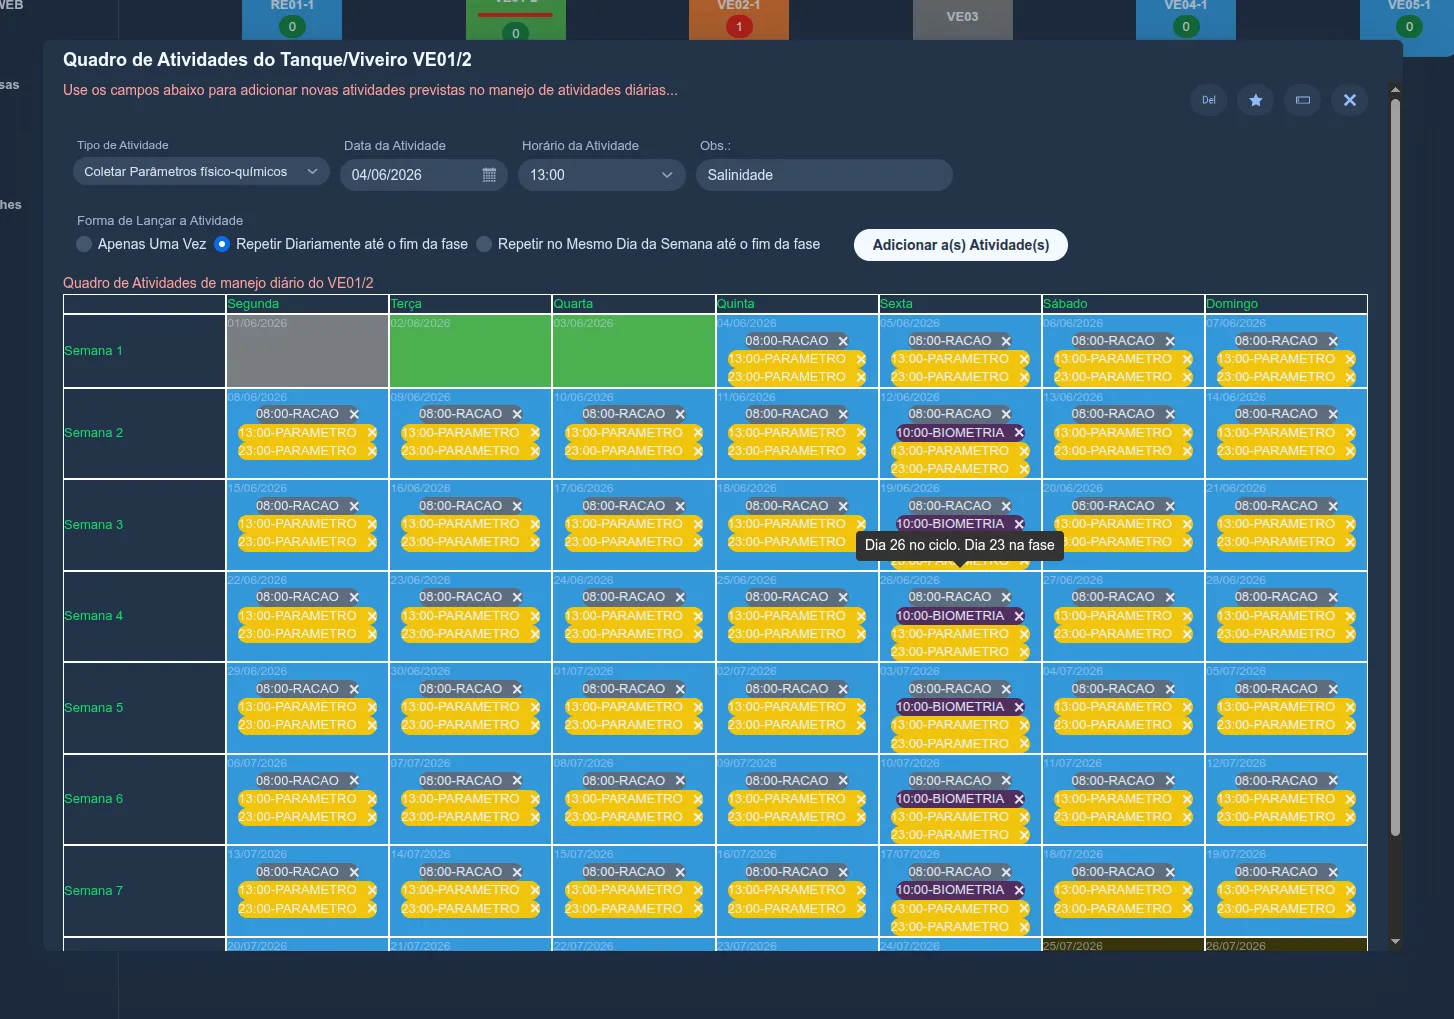Click the 0 counter badge on VE04-1
Image resolution: width=1454 pixels, height=1019 pixels.
coord(1186,27)
